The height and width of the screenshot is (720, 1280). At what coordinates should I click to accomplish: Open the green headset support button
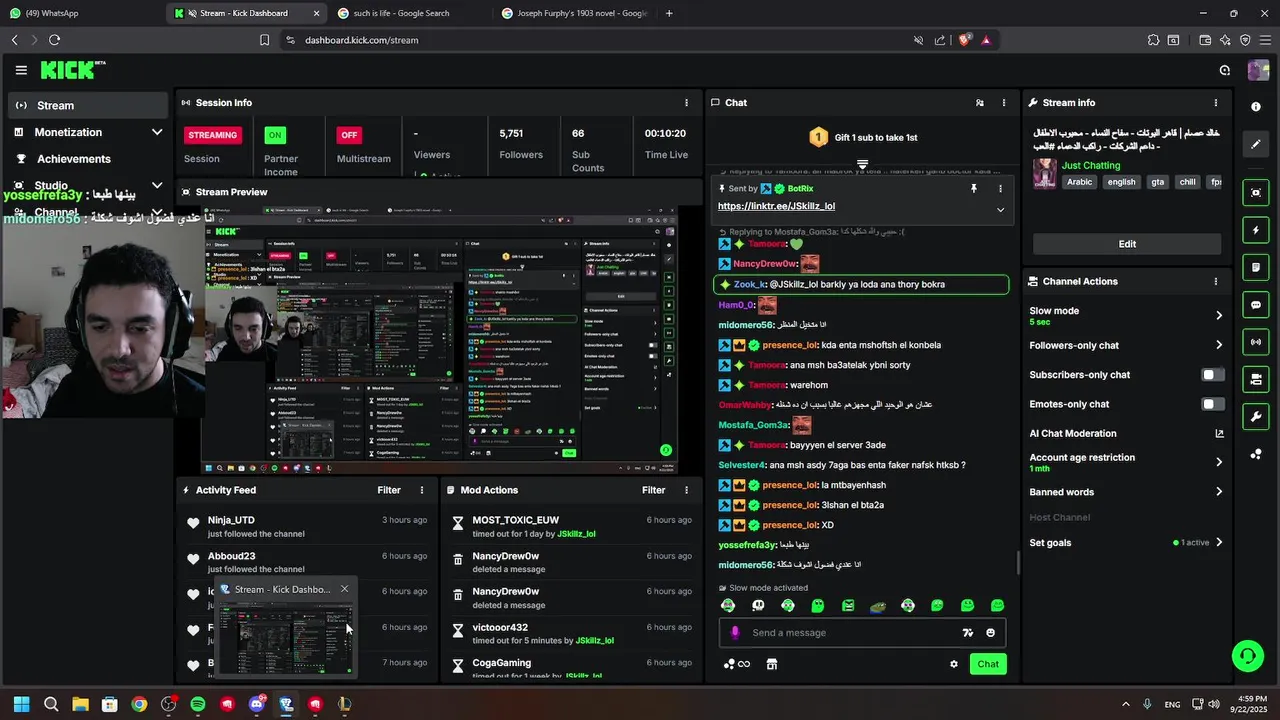pos(1247,656)
